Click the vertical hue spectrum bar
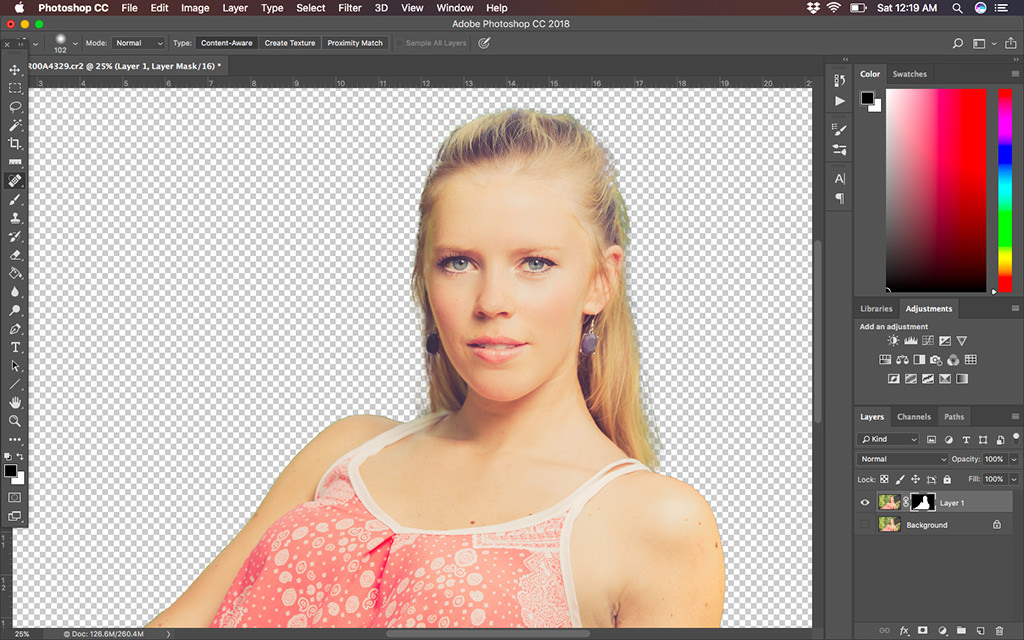Image resolution: width=1024 pixels, height=640 pixels. (x=1004, y=190)
